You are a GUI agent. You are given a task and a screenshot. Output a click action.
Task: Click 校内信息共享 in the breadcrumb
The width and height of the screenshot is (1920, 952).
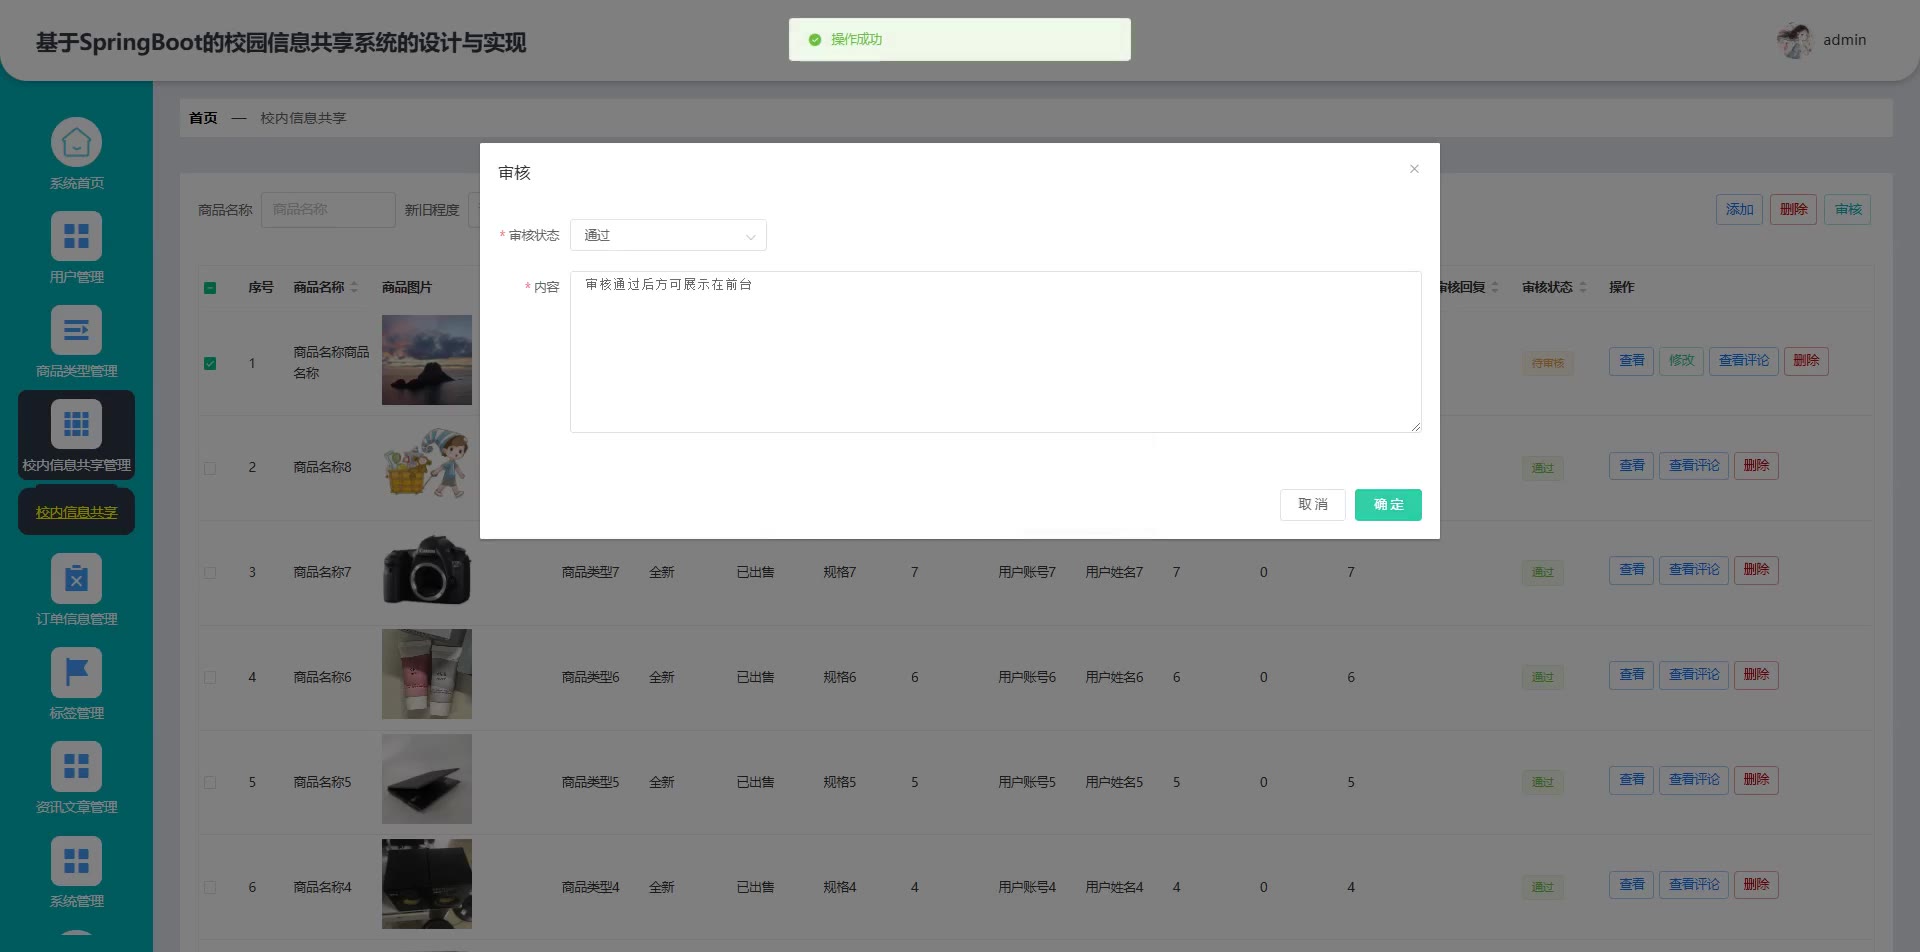(x=303, y=118)
